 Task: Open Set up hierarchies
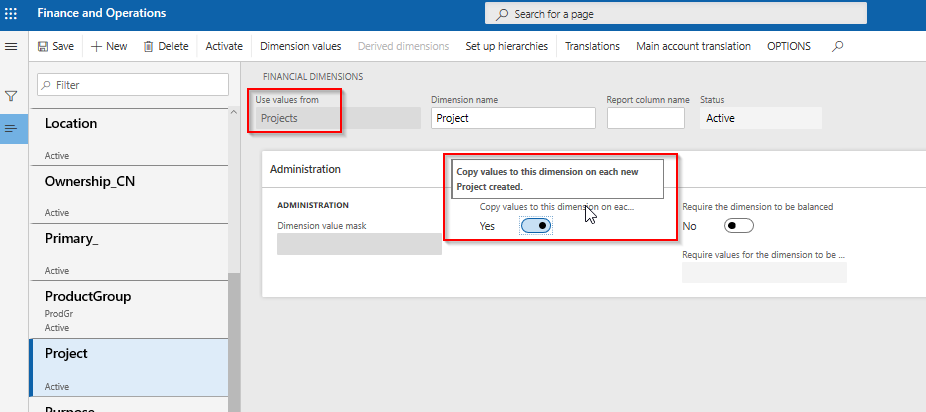click(507, 46)
